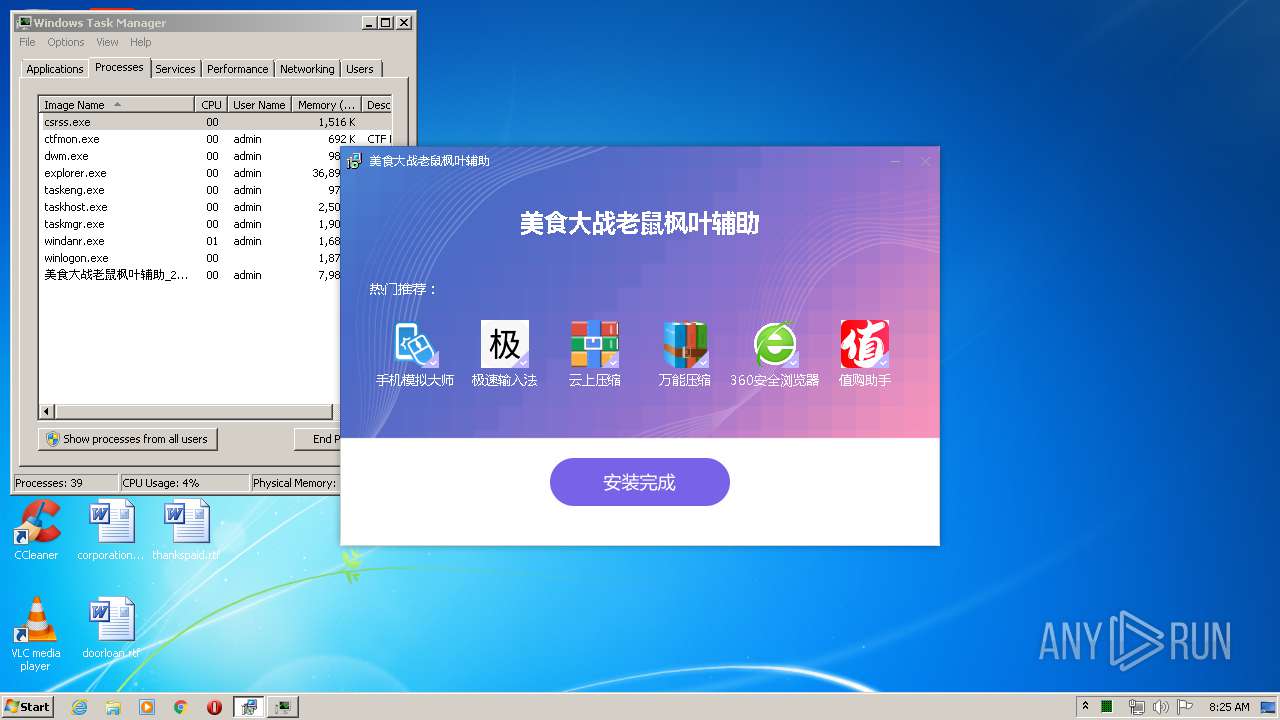The height and width of the screenshot is (720, 1280).
Task: Select 美食大战老鼠枫叶辅助 process row
Action: click(x=190, y=275)
